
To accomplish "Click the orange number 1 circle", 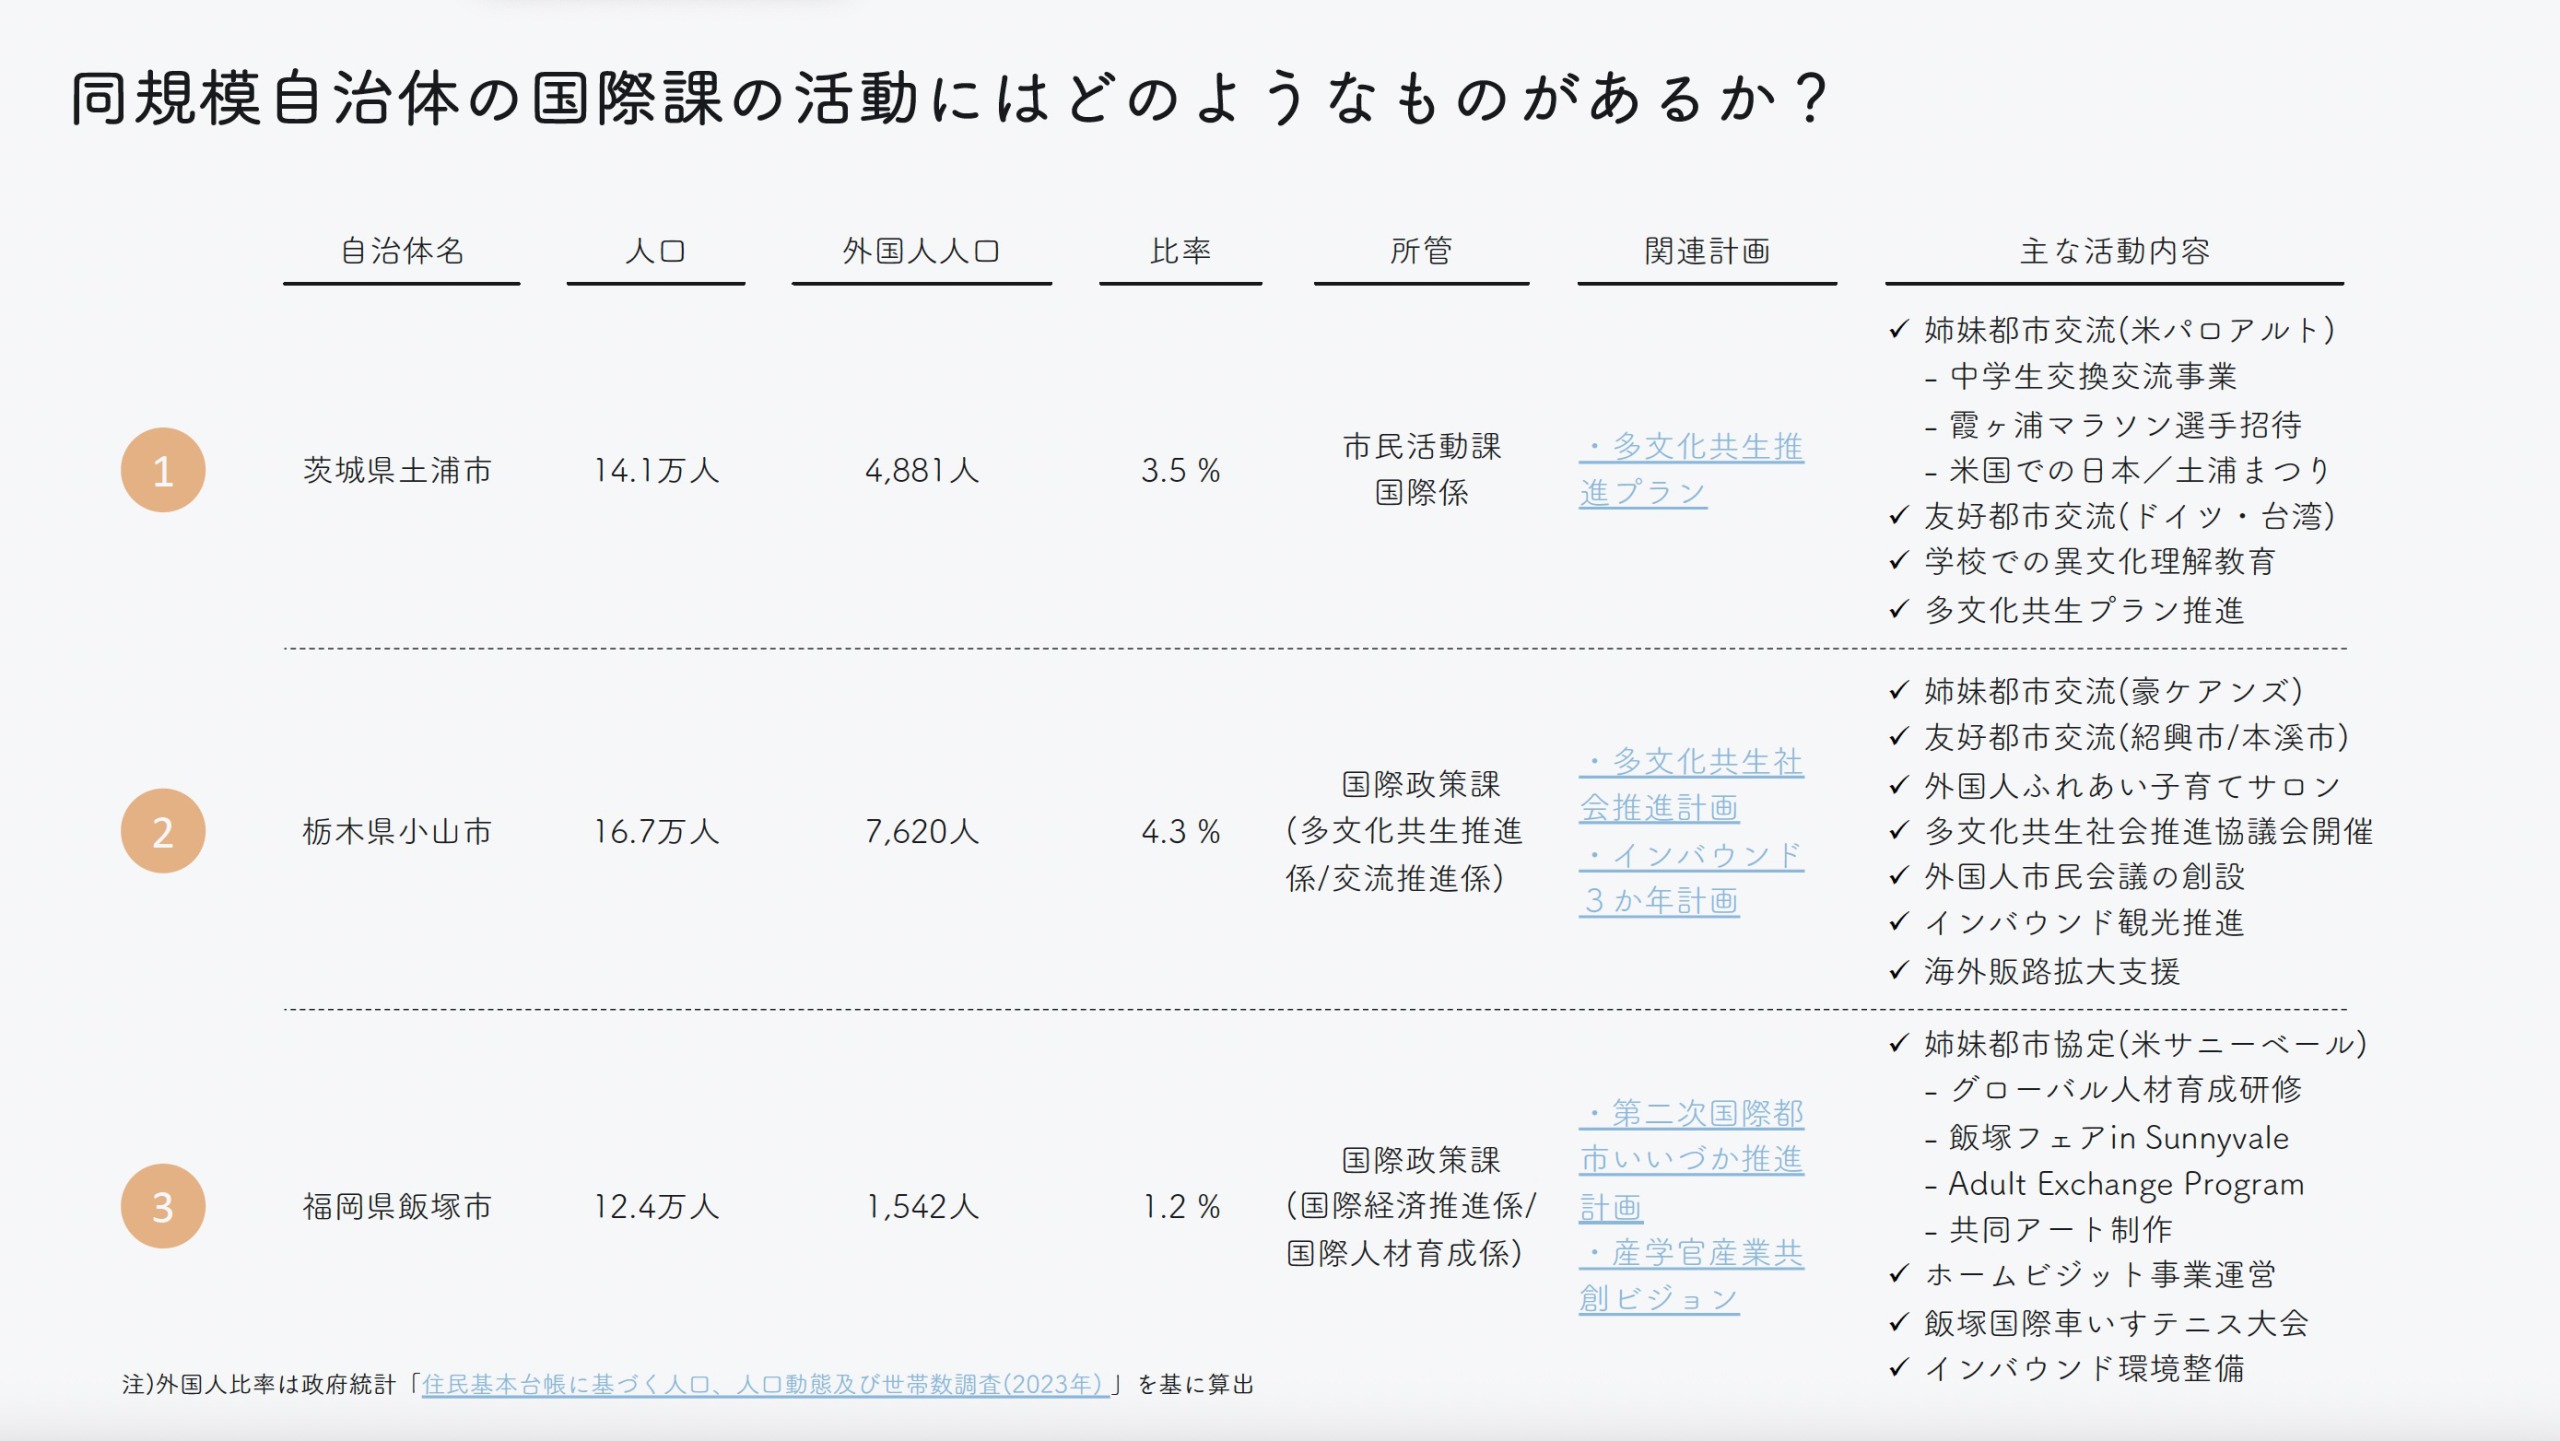I will coord(163,470).
